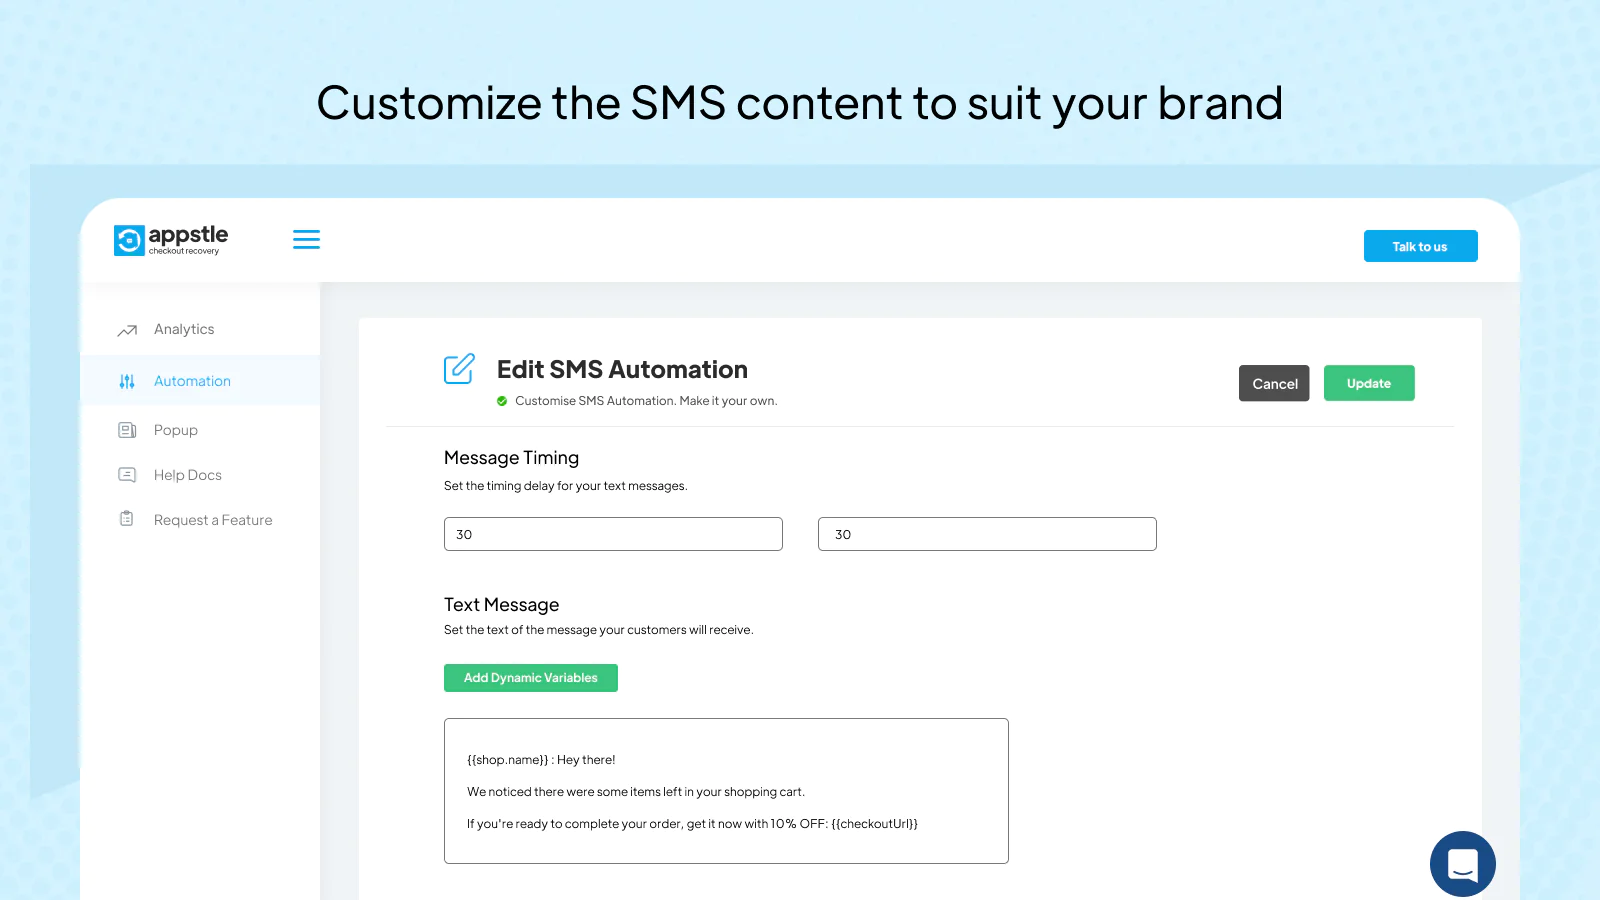1600x900 pixels.
Task: Focus the first timing delay field
Action: click(x=613, y=534)
